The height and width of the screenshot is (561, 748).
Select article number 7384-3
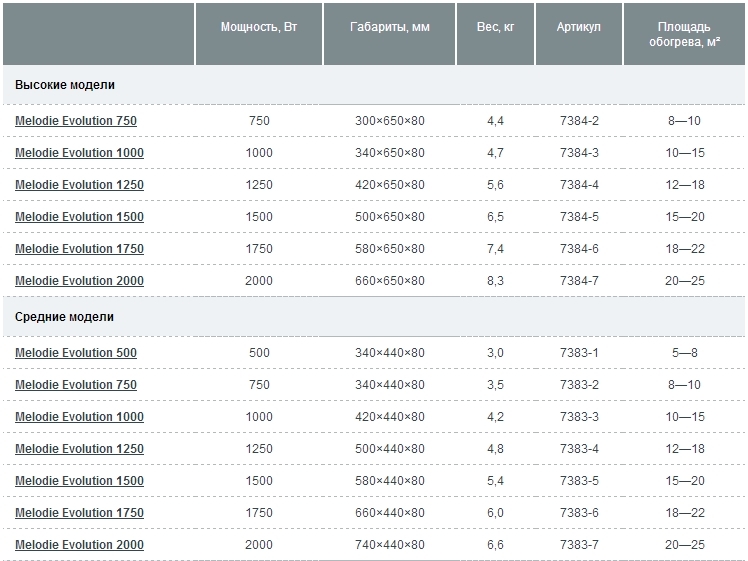pos(579,153)
